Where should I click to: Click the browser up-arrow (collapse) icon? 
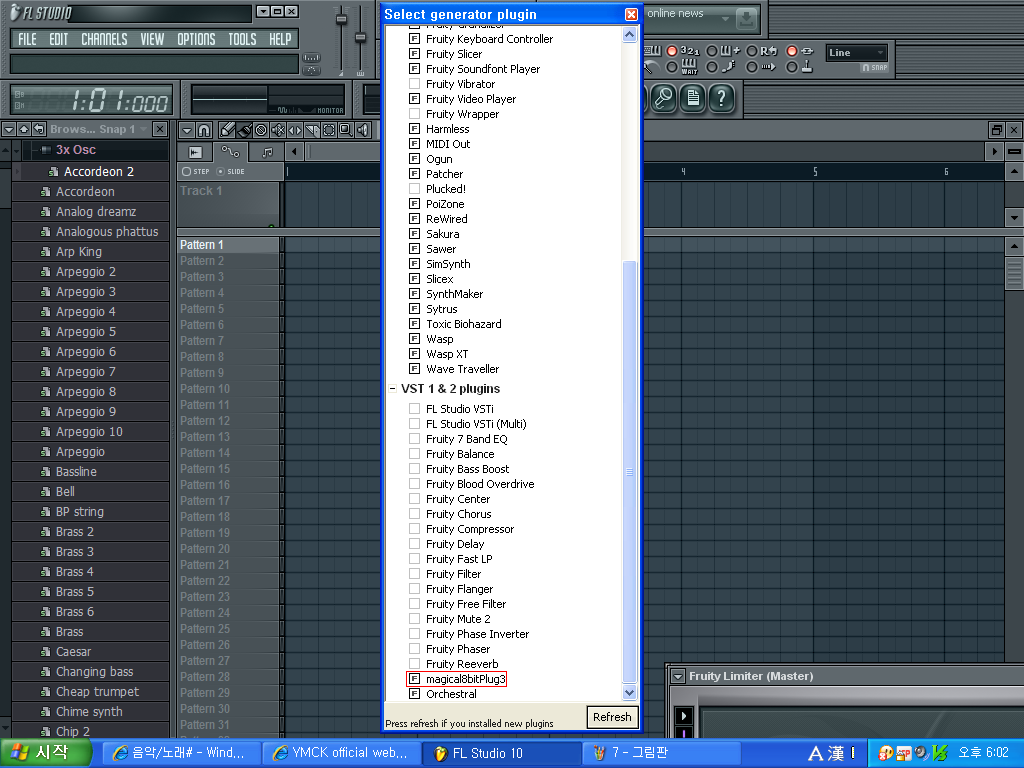point(24,129)
